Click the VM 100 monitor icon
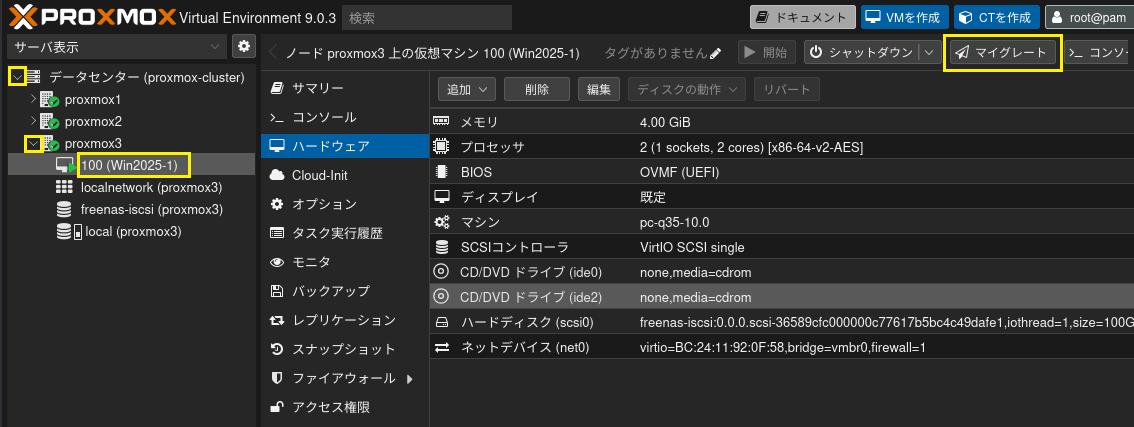1134x427 pixels. pos(66,166)
